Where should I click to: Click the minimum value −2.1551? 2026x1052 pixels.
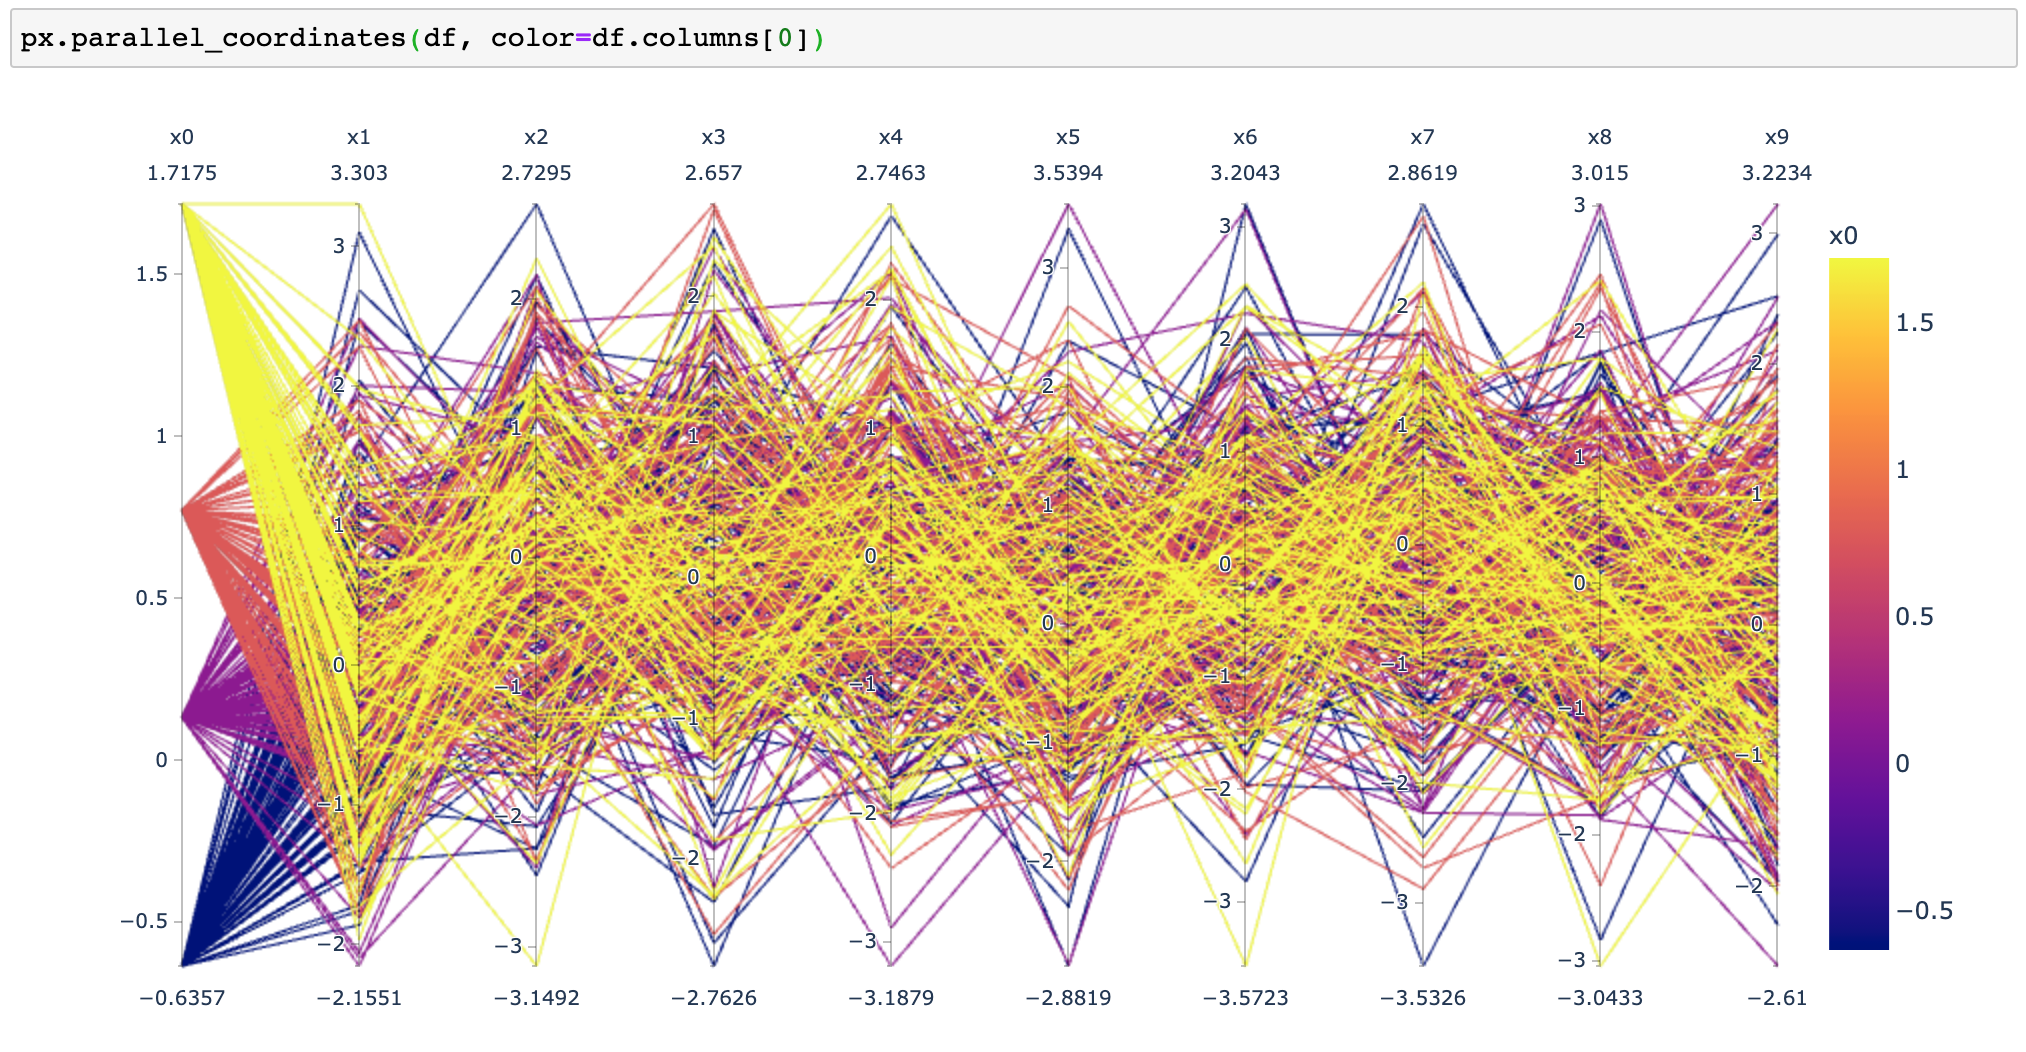pyautogui.click(x=359, y=998)
